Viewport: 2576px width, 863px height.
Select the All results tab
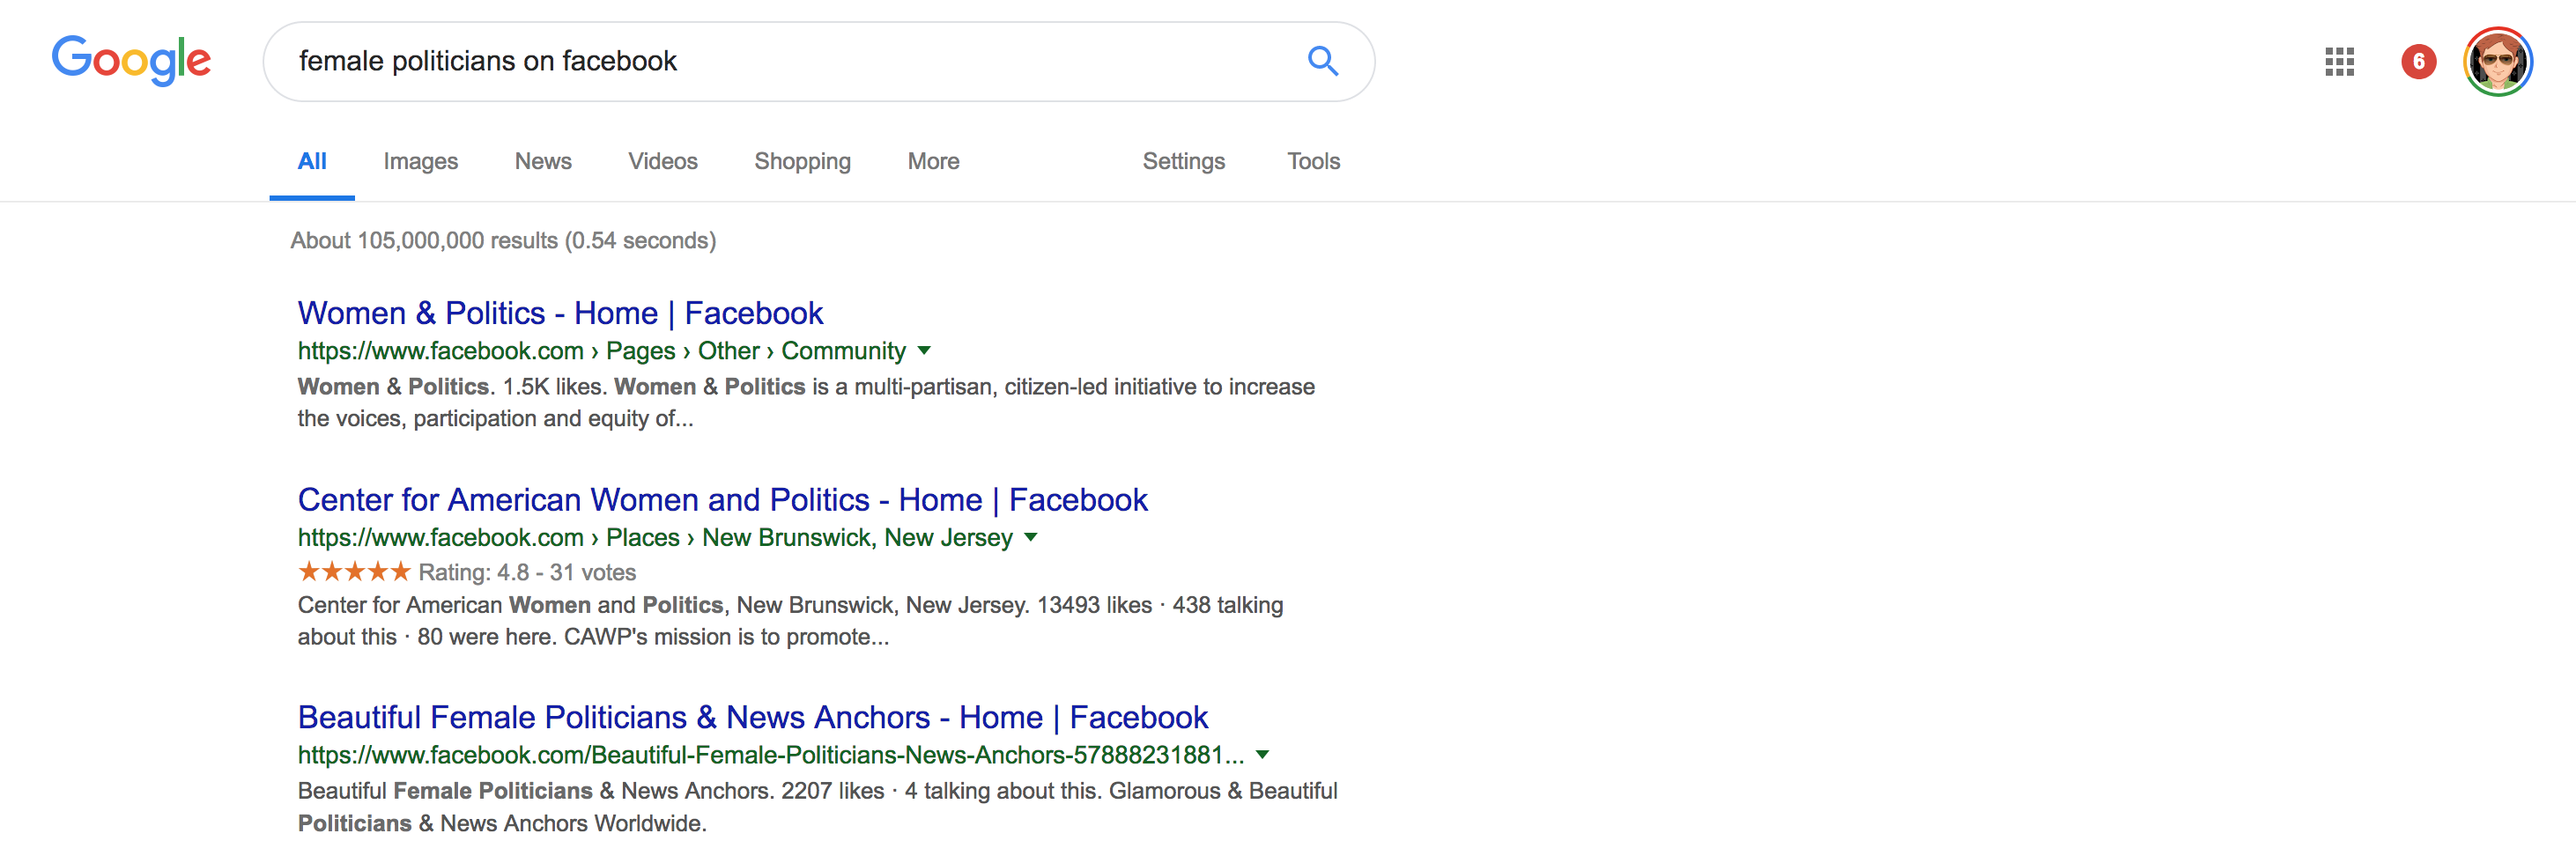(312, 161)
